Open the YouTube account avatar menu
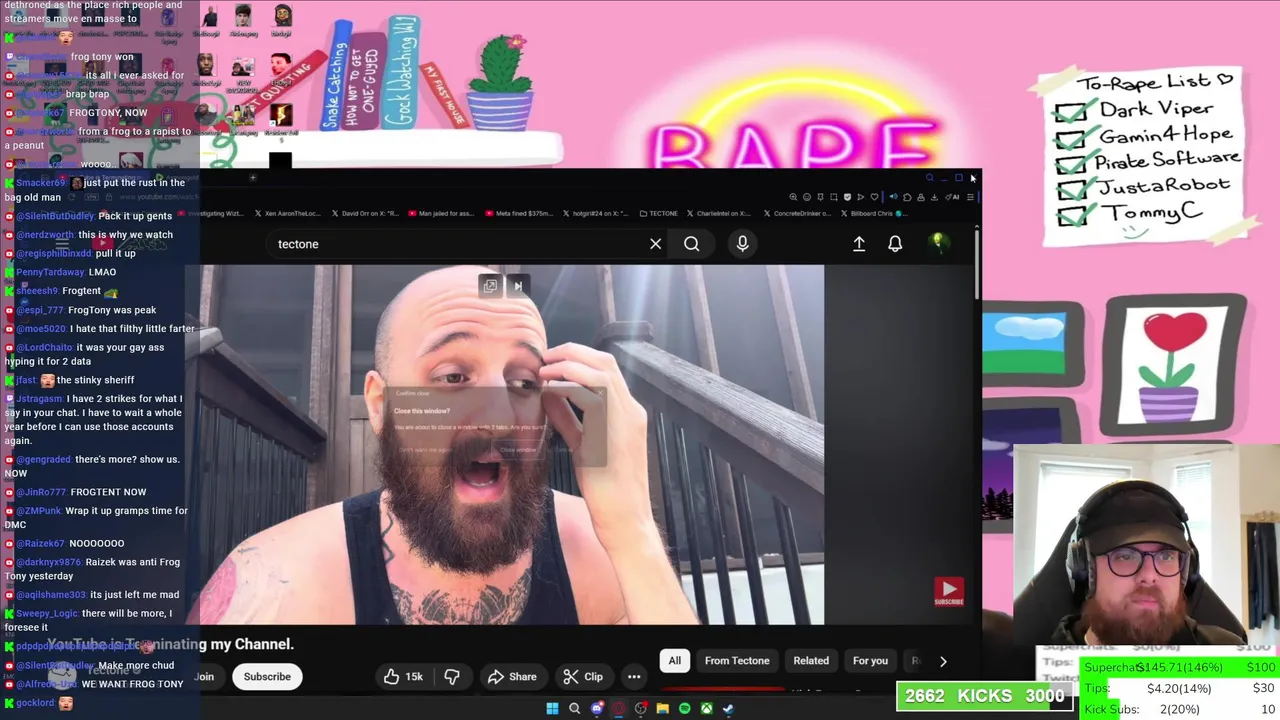The width and height of the screenshot is (1280, 720). click(x=938, y=243)
